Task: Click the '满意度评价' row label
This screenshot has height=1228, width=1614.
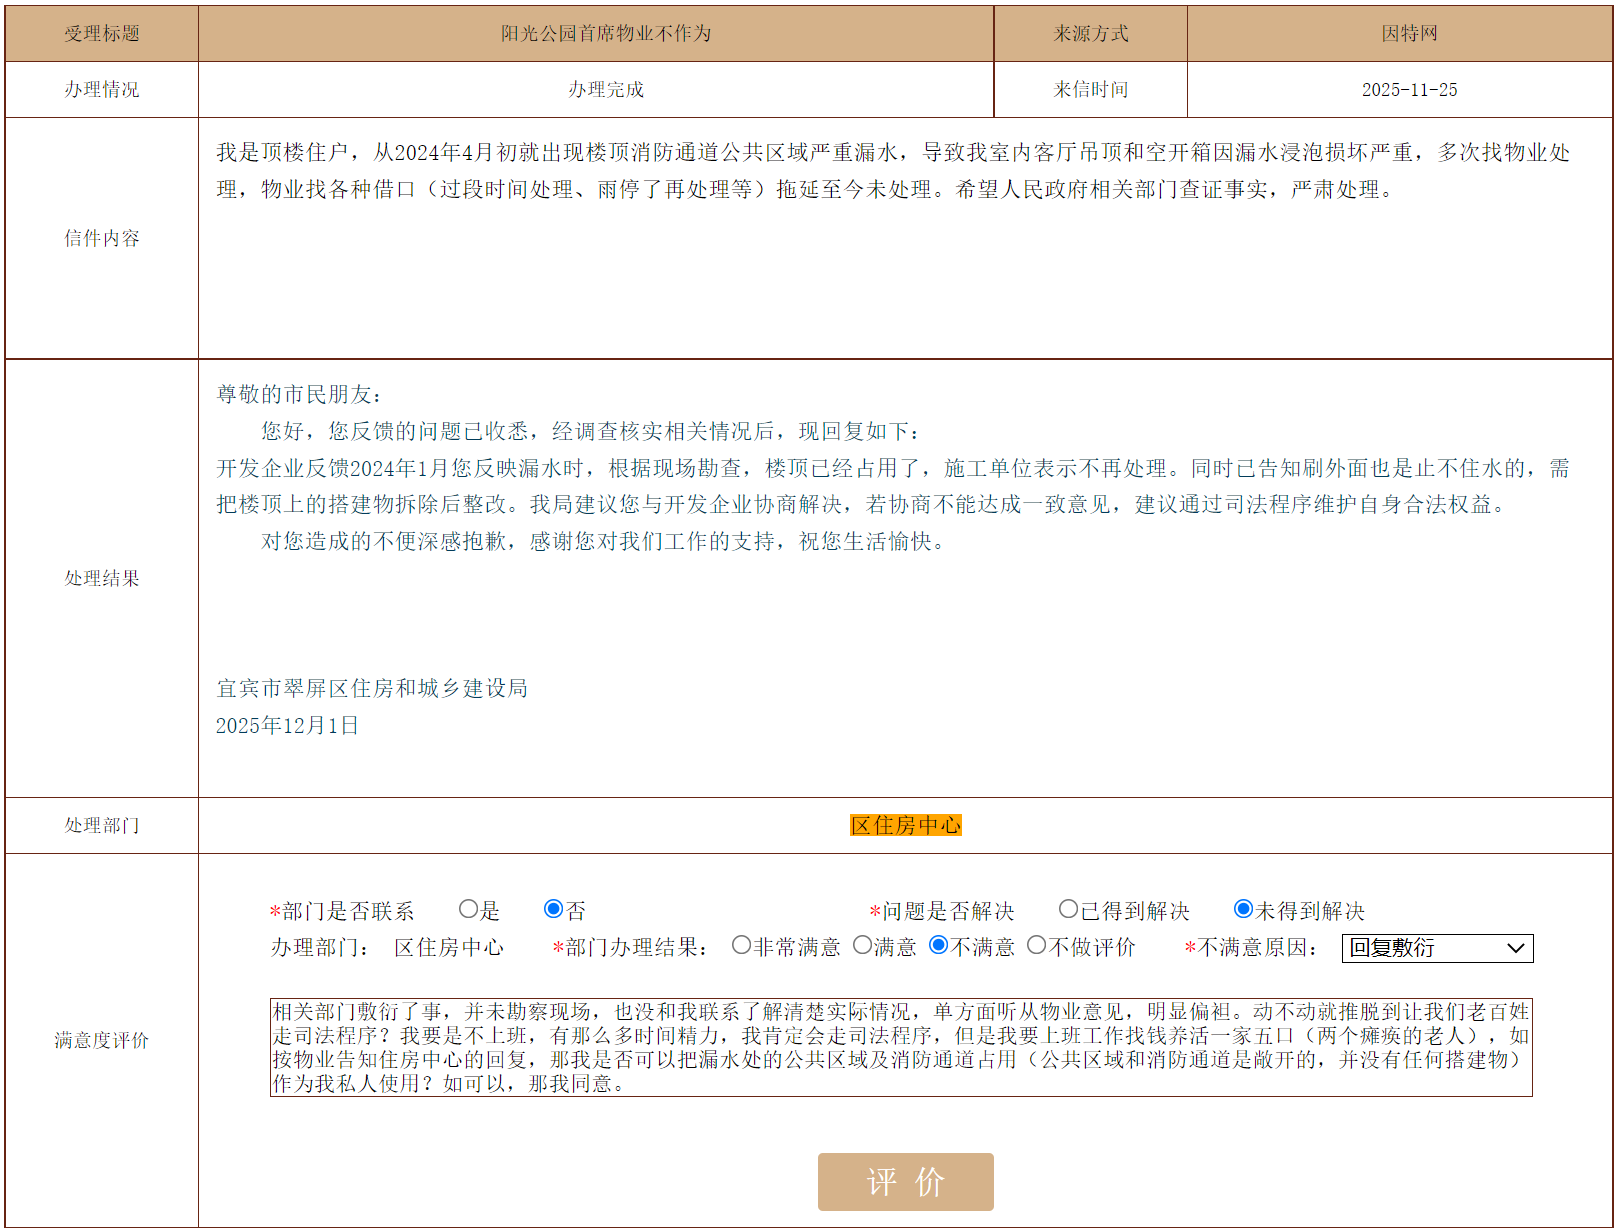Action: click(101, 1040)
